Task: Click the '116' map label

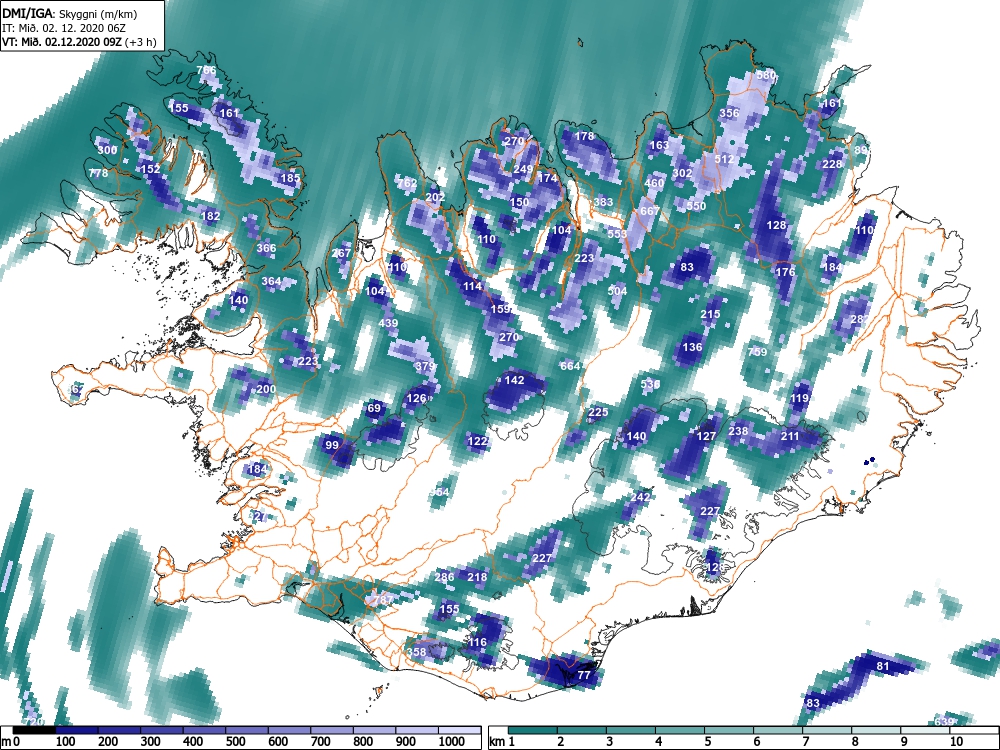Action: [x=477, y=642]
